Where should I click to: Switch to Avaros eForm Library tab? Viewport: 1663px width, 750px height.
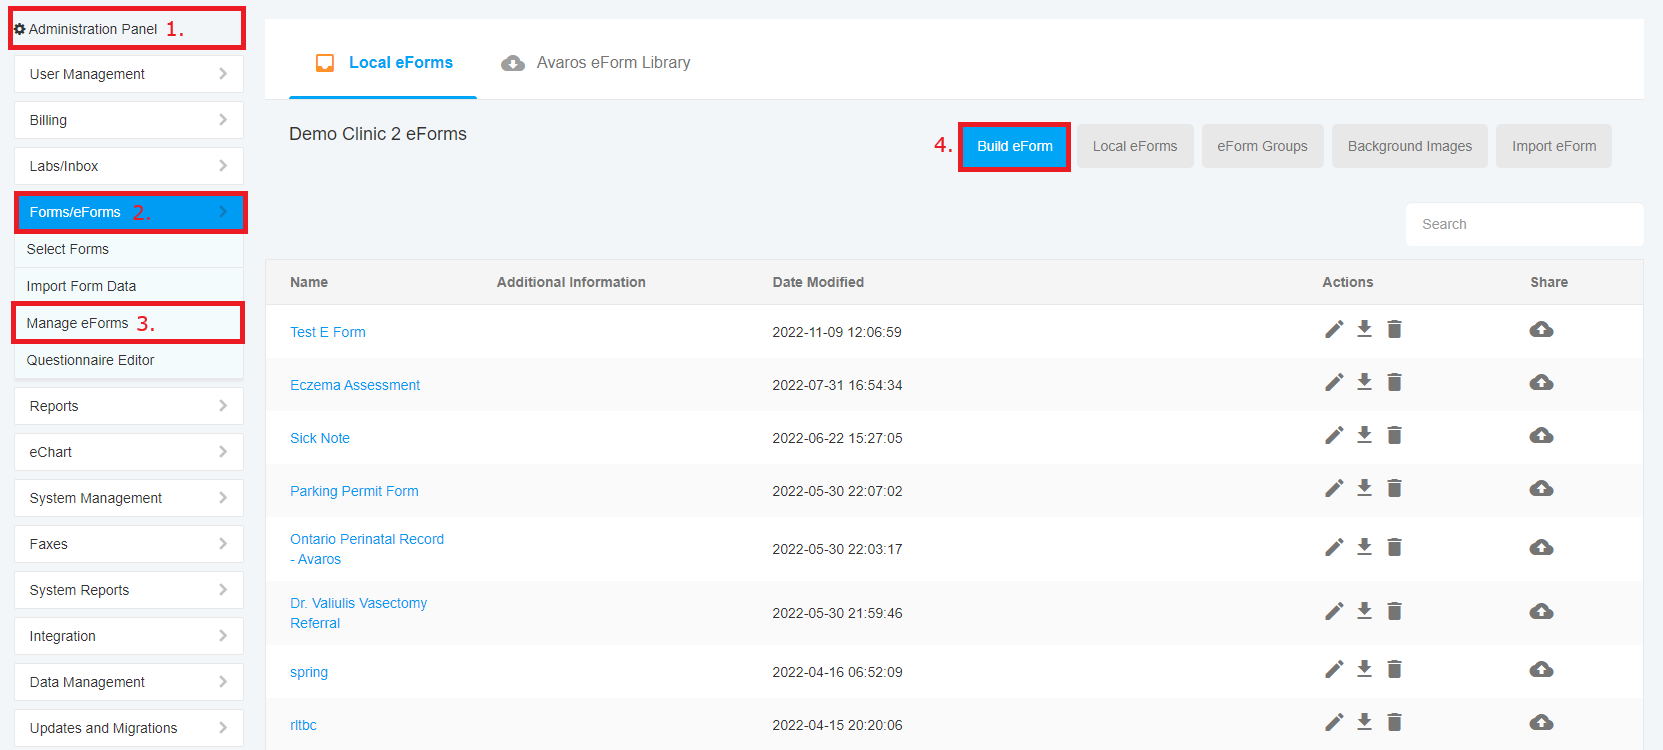[x=596, y=63]
